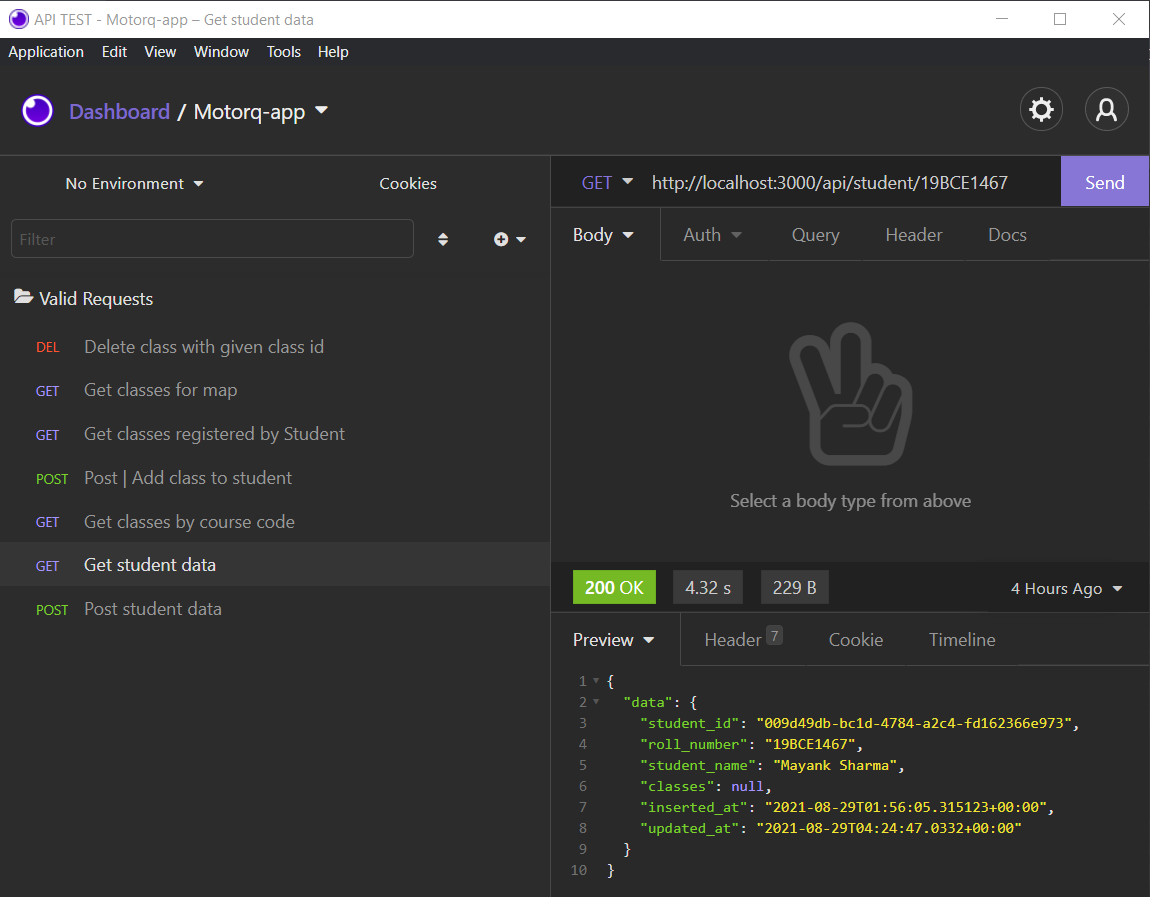Go to the Dashboard link
This screenshot has width=1150, height=897.
coord(119,111)
